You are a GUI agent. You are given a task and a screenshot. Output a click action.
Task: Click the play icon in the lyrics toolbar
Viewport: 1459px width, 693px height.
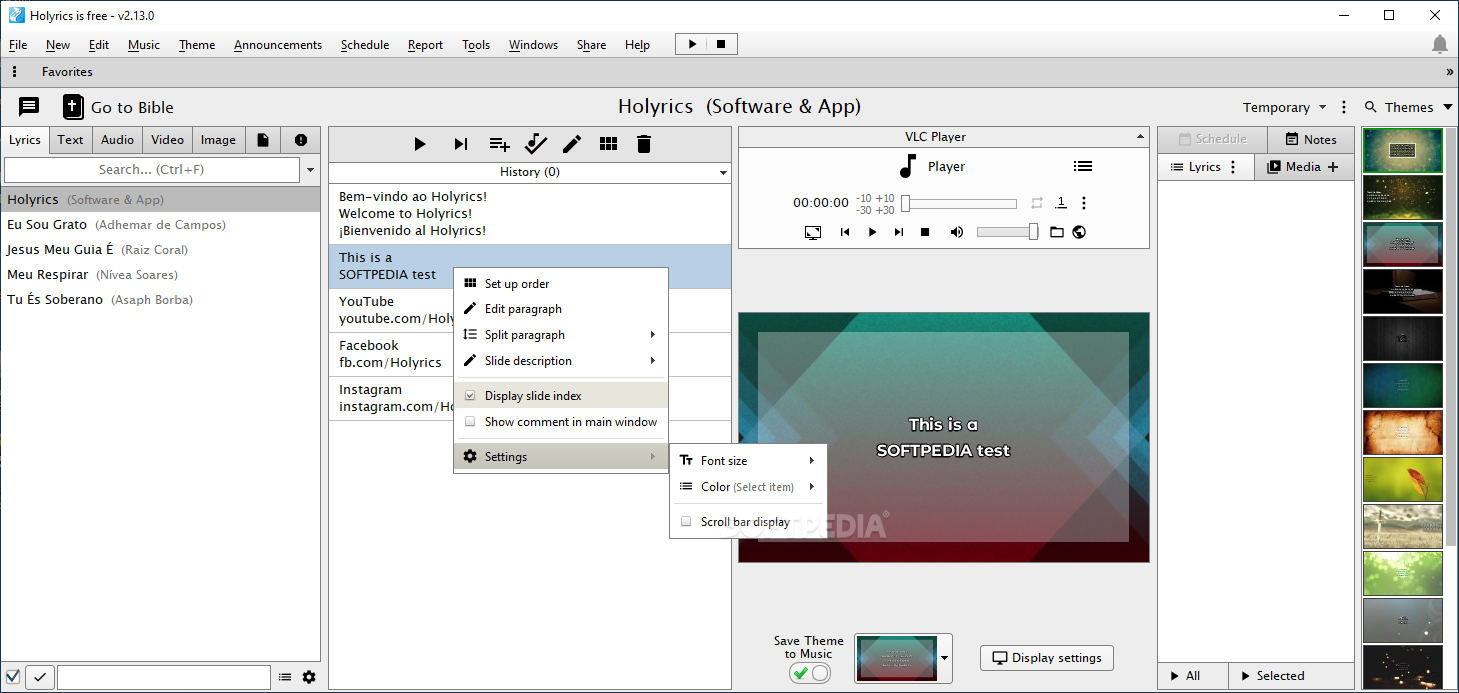pos(420,144)
